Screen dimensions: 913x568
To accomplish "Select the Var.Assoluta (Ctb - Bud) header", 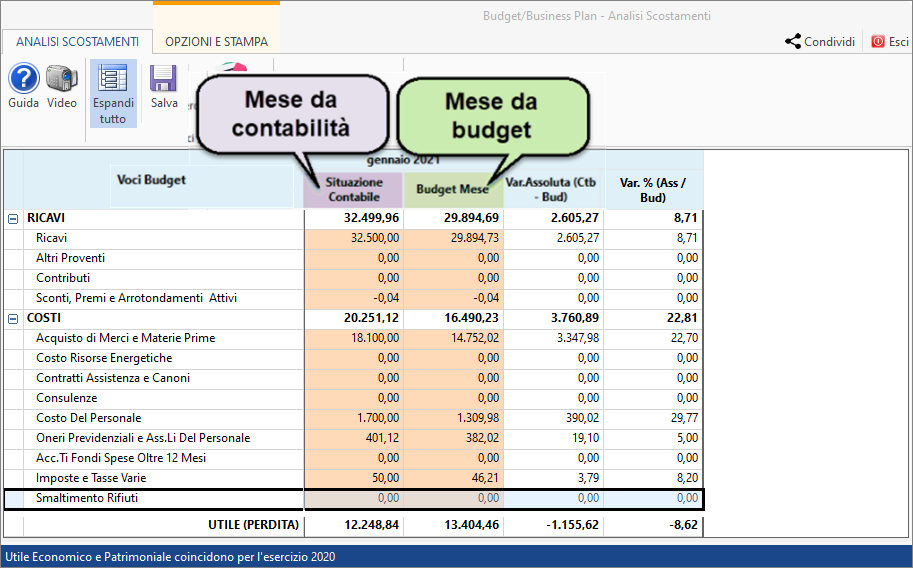I will click(x=551, y=190).
